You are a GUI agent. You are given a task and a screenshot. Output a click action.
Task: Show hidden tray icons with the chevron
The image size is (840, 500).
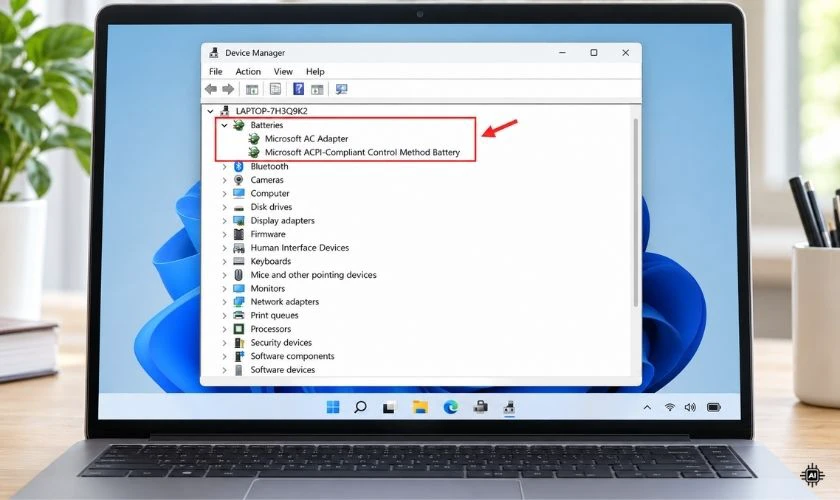pos(647,407)
